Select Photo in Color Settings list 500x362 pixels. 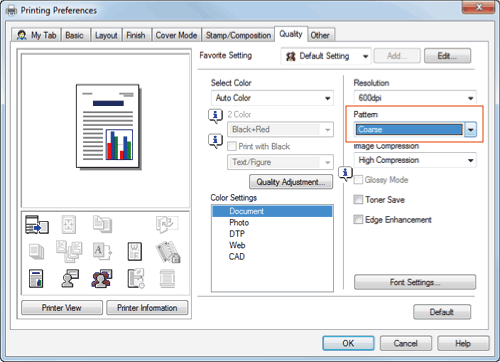click(272, 222)
